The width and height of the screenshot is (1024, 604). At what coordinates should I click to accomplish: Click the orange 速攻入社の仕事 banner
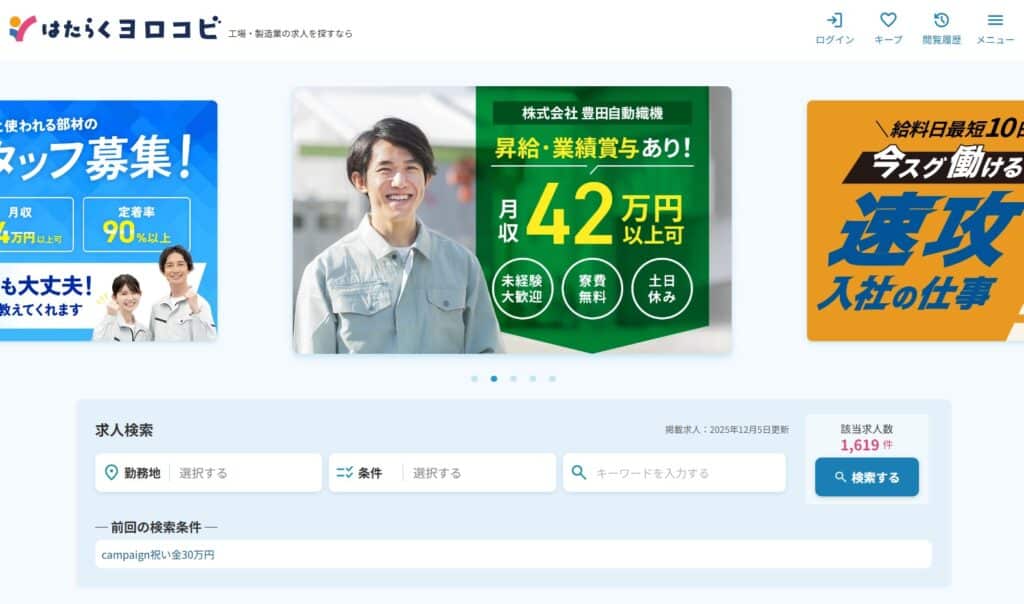coord(915,220)
